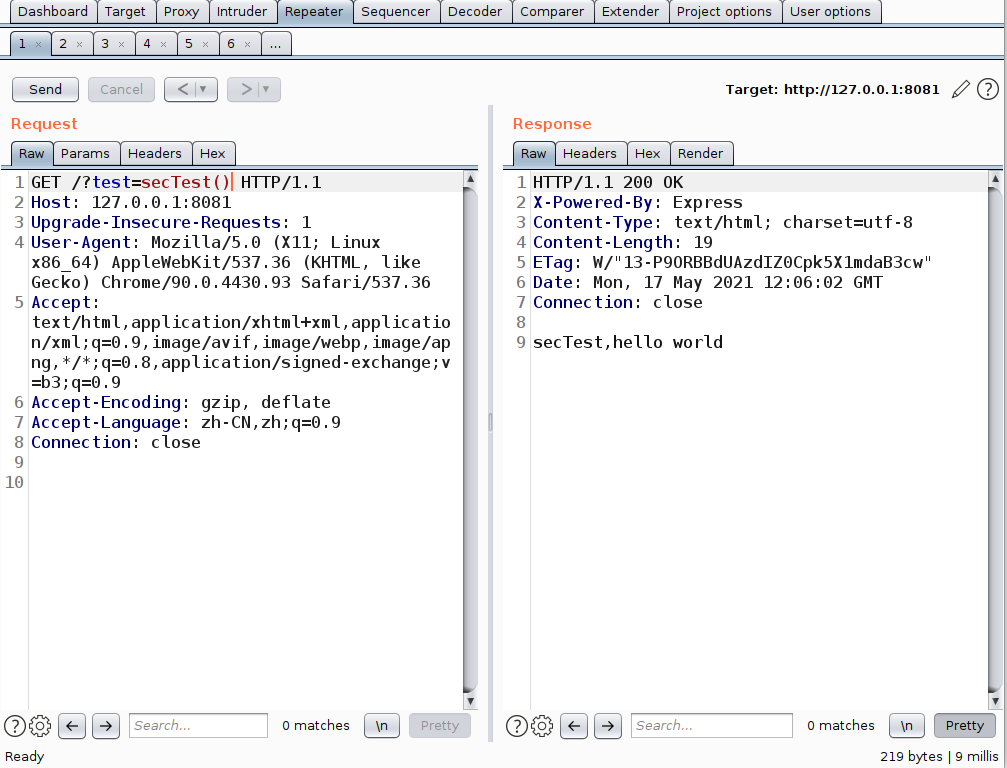Go to previous match in response search
The height and width of the screenshot is (768, 1007).
point(574,726)
